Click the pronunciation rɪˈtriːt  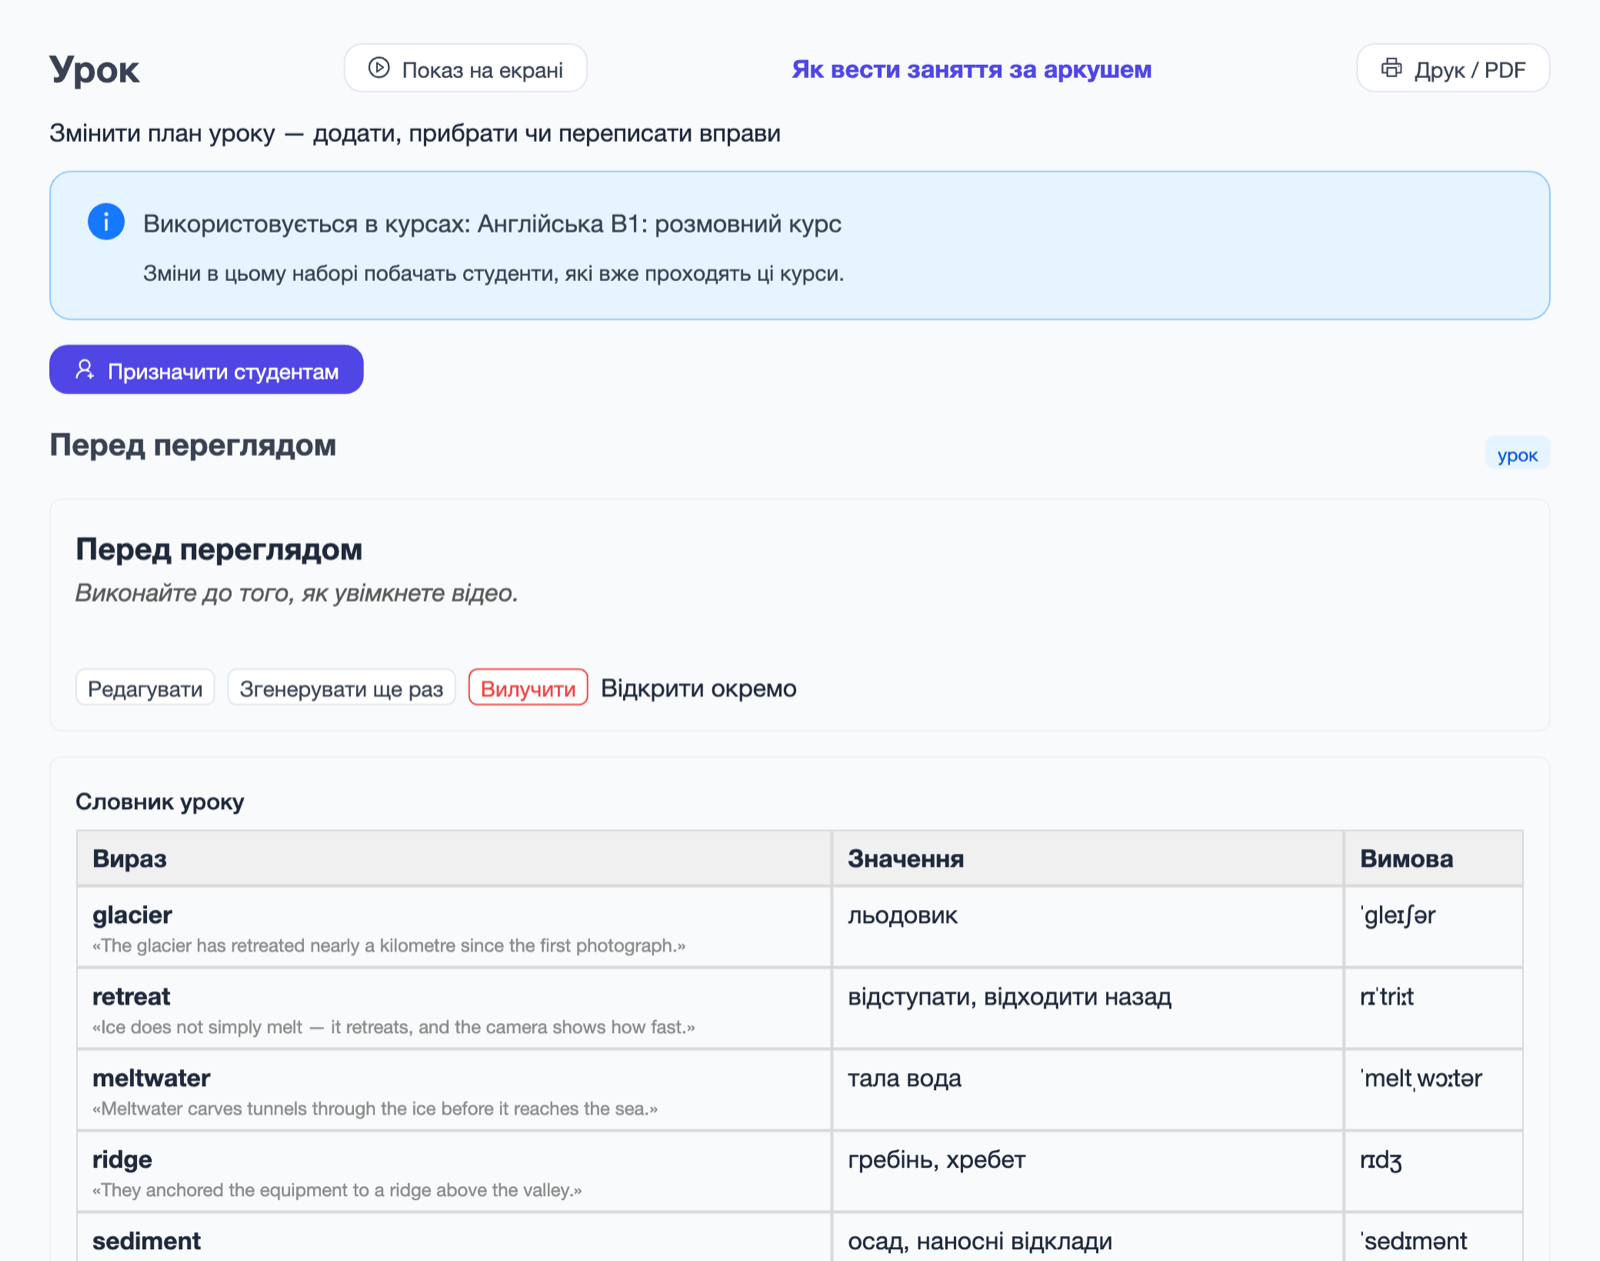(x=1386, y=996)
